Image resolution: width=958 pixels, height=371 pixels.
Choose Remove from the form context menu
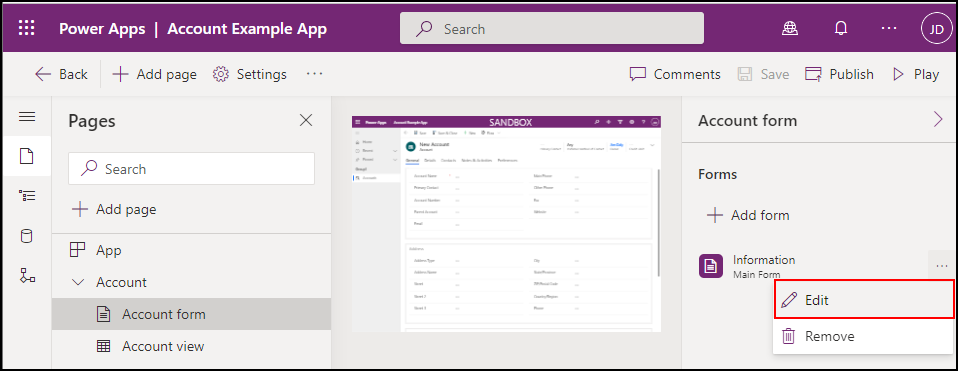[x=863, y=336]
